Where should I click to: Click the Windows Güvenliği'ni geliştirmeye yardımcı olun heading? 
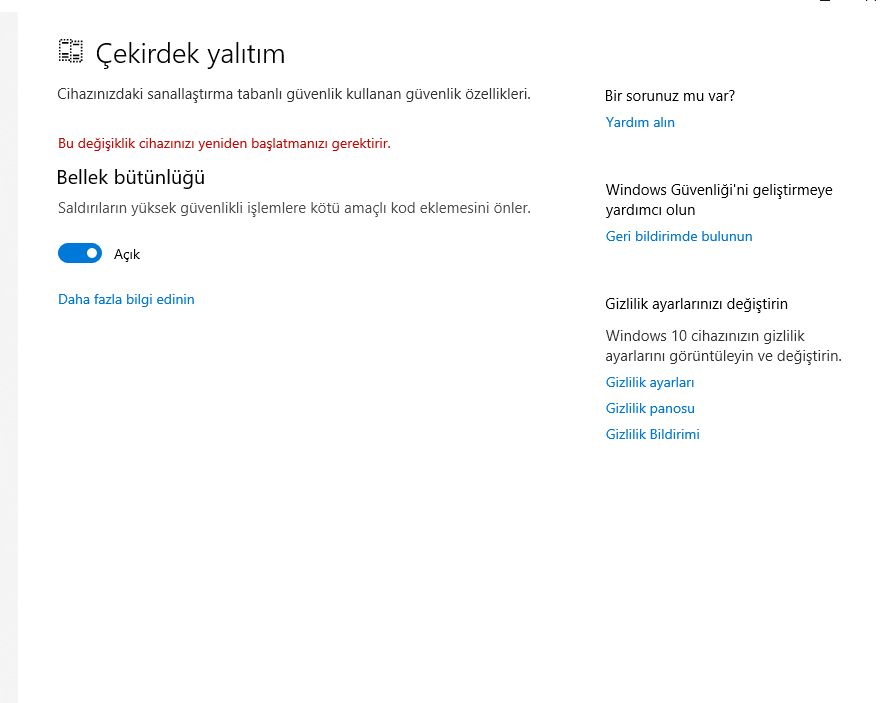click(x=719, y=199)
